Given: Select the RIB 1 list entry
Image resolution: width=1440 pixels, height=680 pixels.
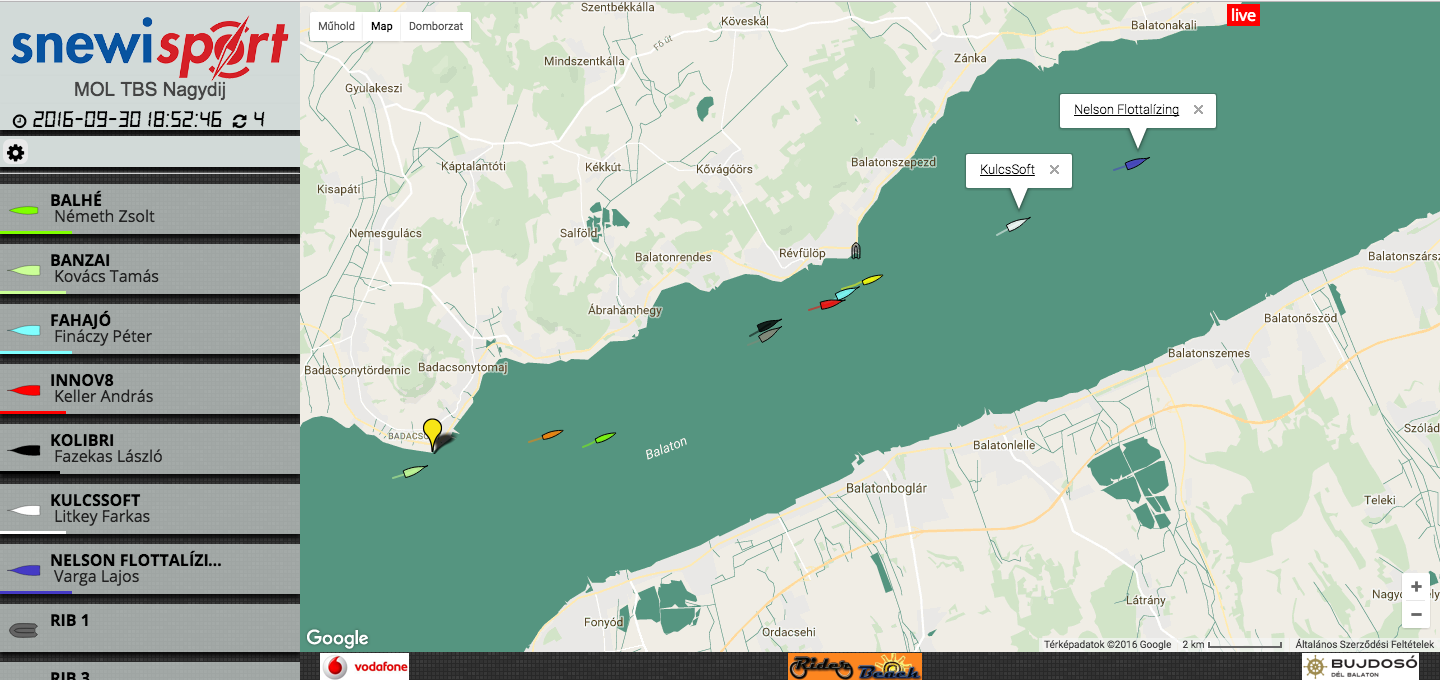Looking at the screenshot, I should click(150, 628).
